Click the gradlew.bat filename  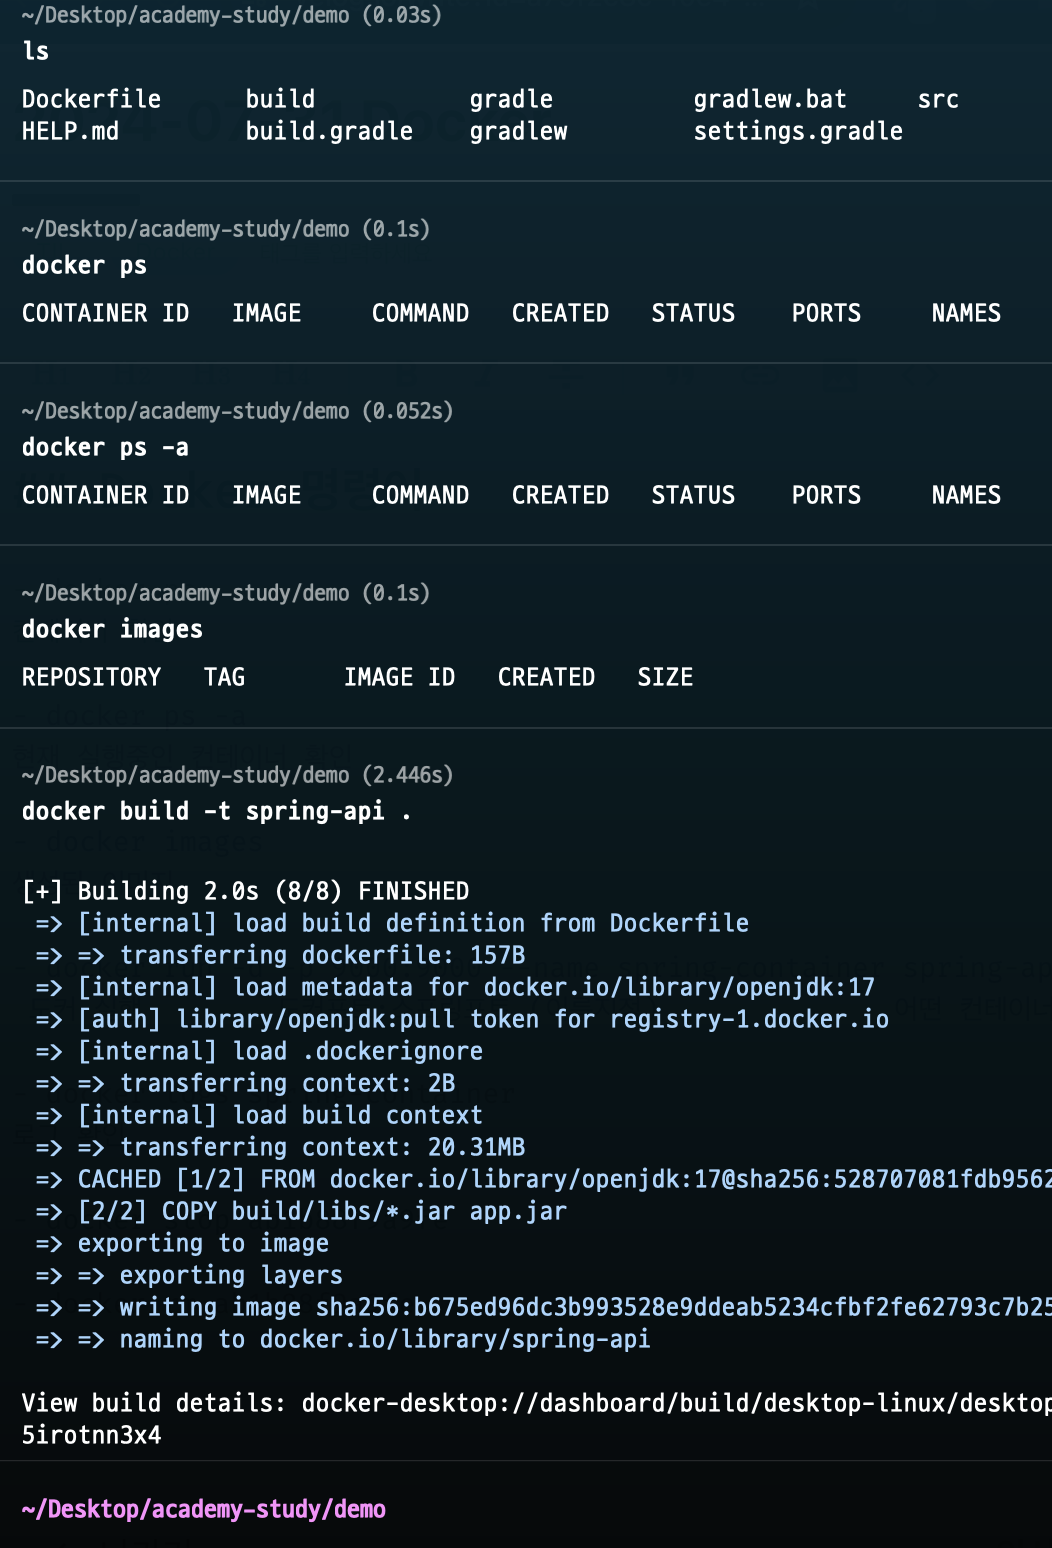769,98
